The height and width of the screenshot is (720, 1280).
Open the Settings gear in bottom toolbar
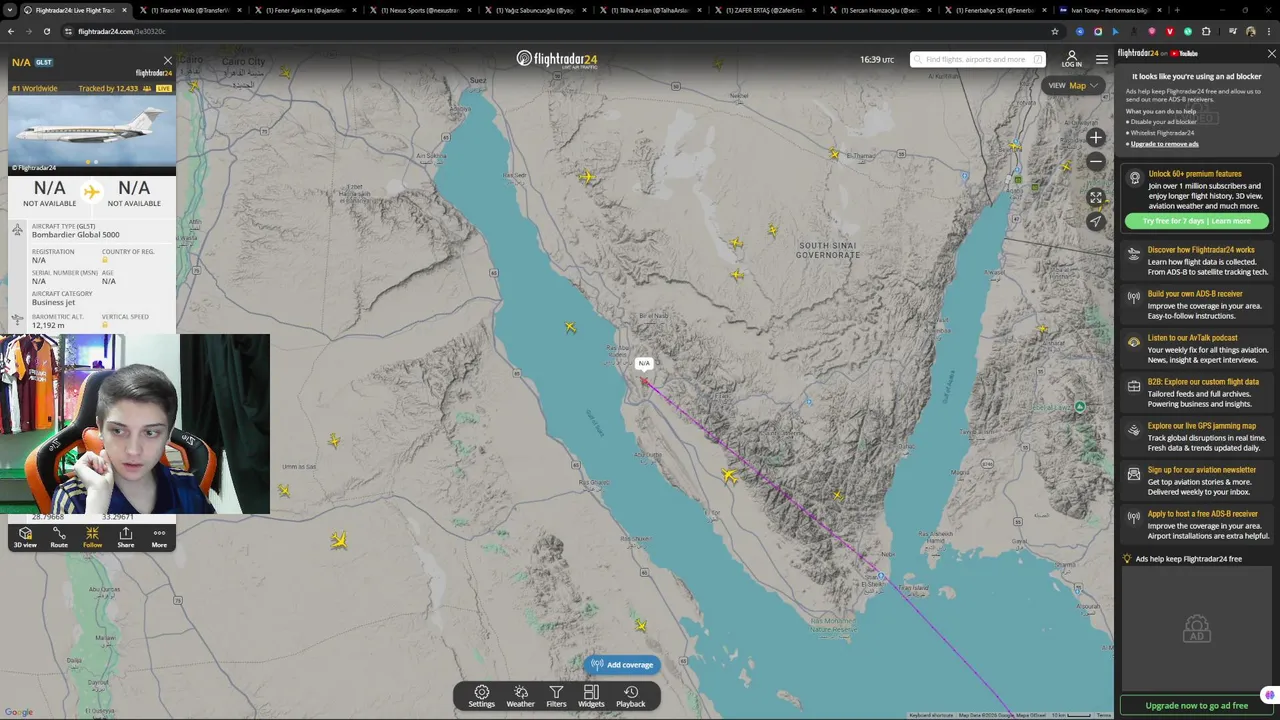point(481,696)
